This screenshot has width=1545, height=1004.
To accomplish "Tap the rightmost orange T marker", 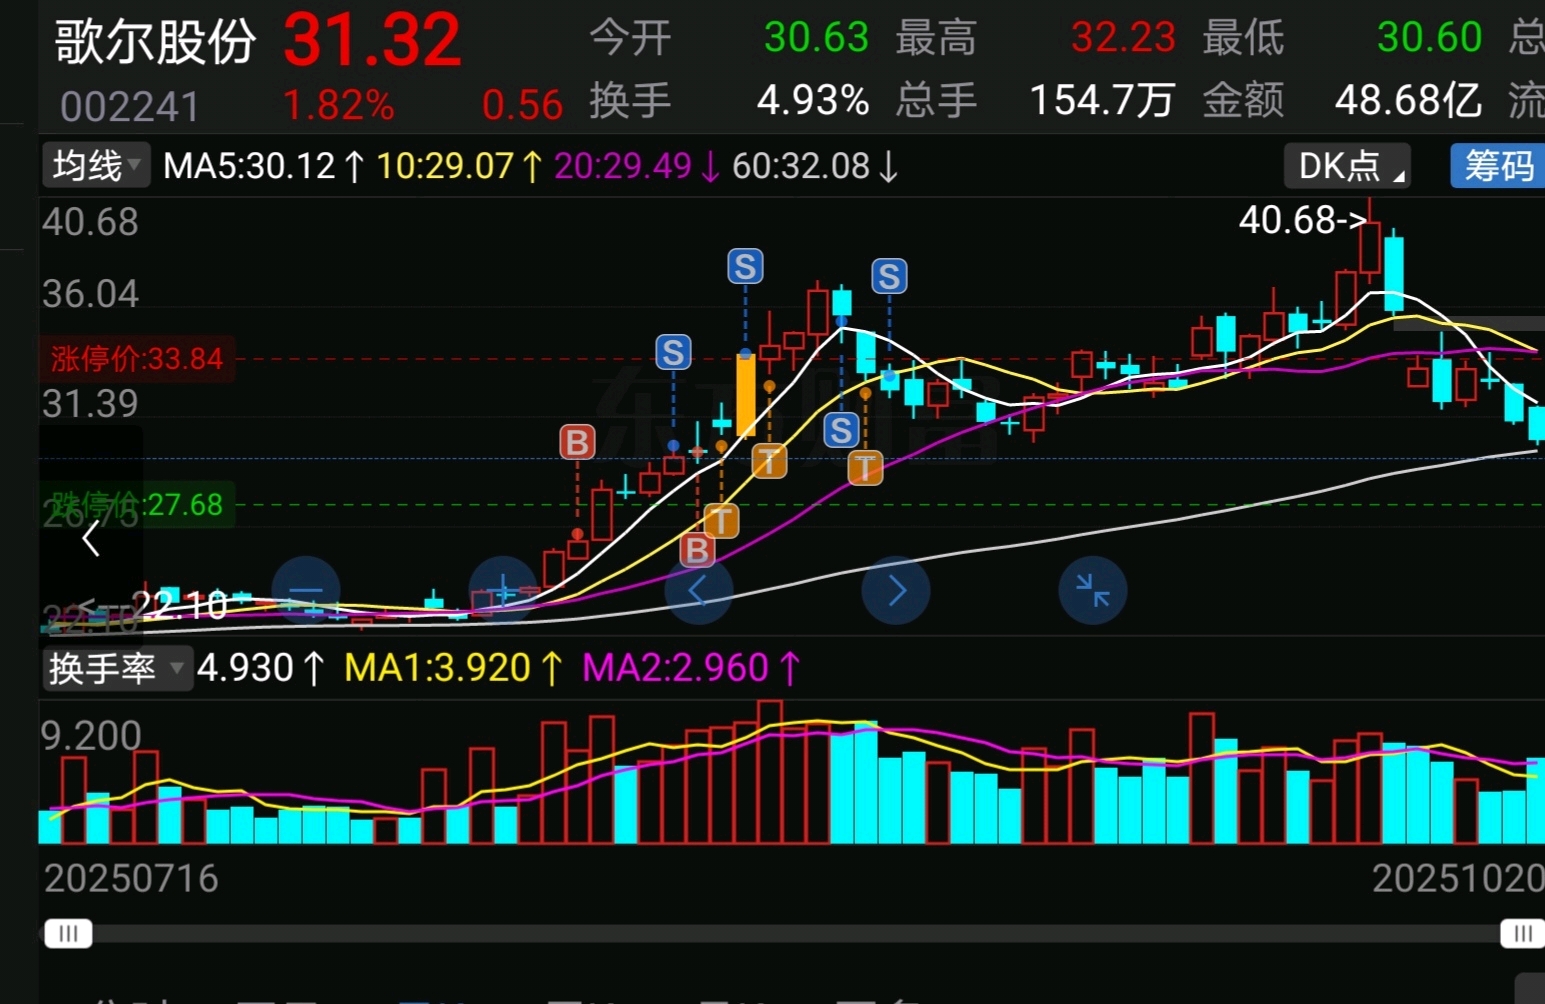I will pos(865,467).
